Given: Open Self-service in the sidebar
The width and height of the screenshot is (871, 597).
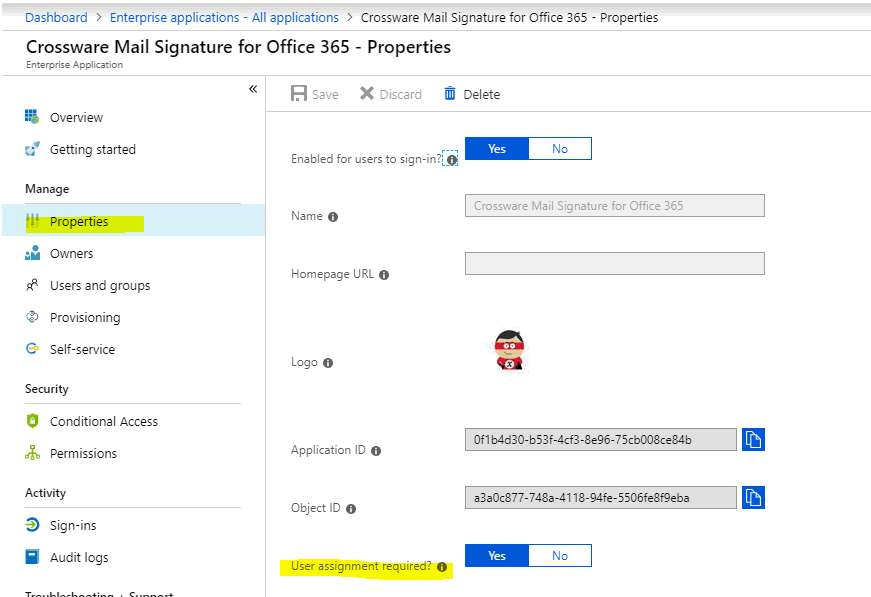Looking at the screenshot, I should 133,349.
